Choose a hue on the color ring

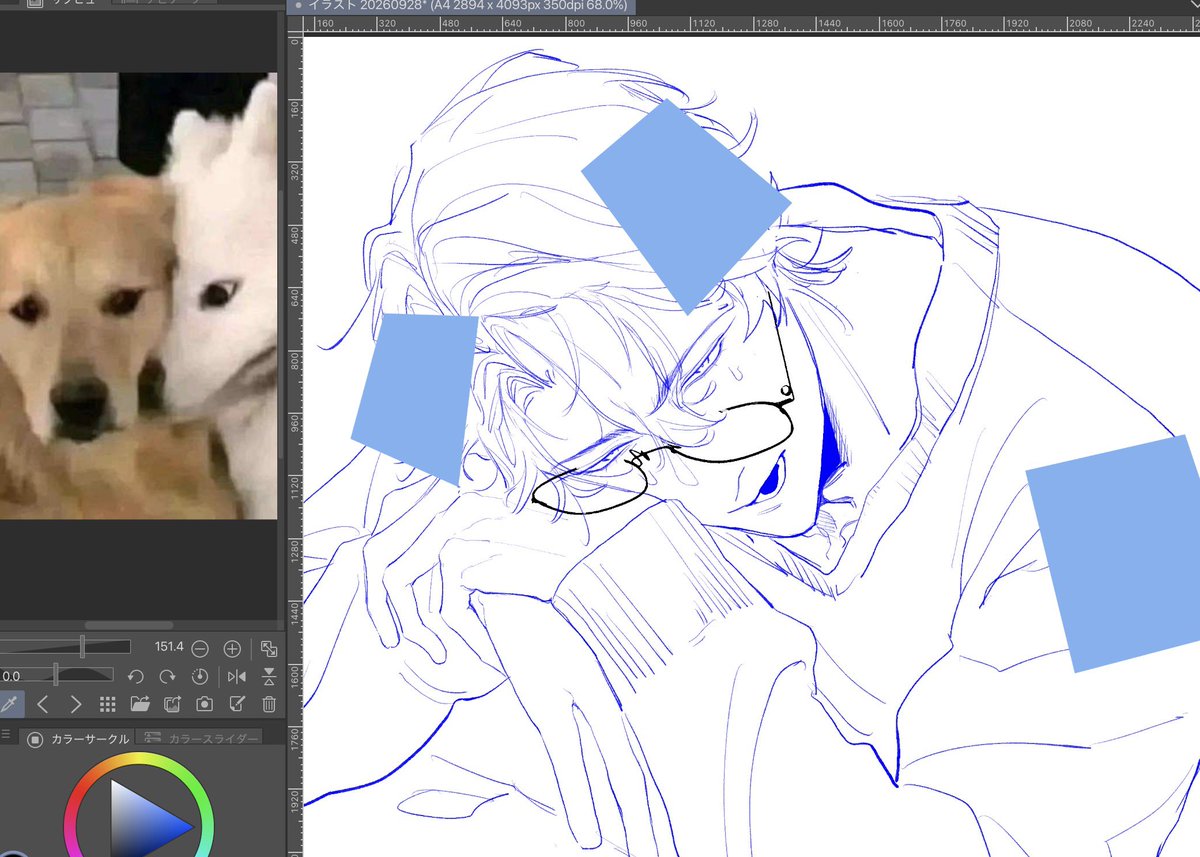(139, 762)
